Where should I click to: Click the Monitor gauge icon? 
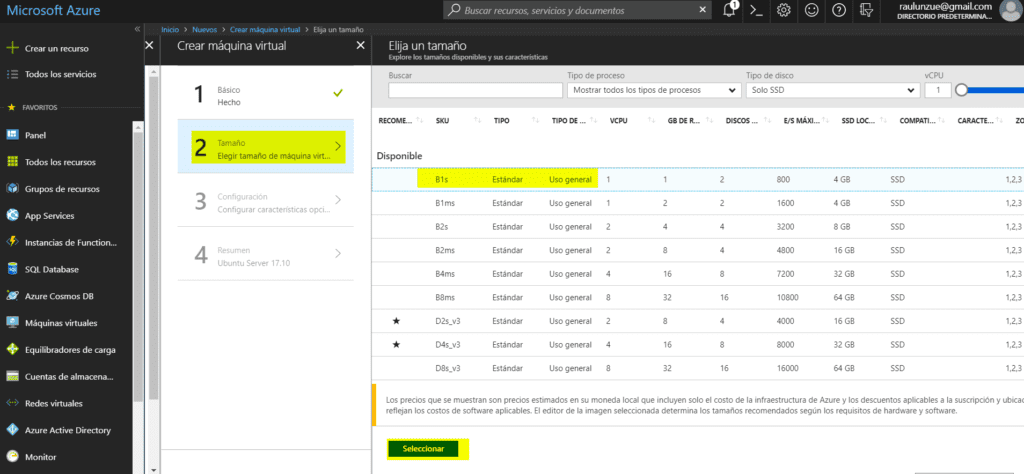click(x=12, y=457)
